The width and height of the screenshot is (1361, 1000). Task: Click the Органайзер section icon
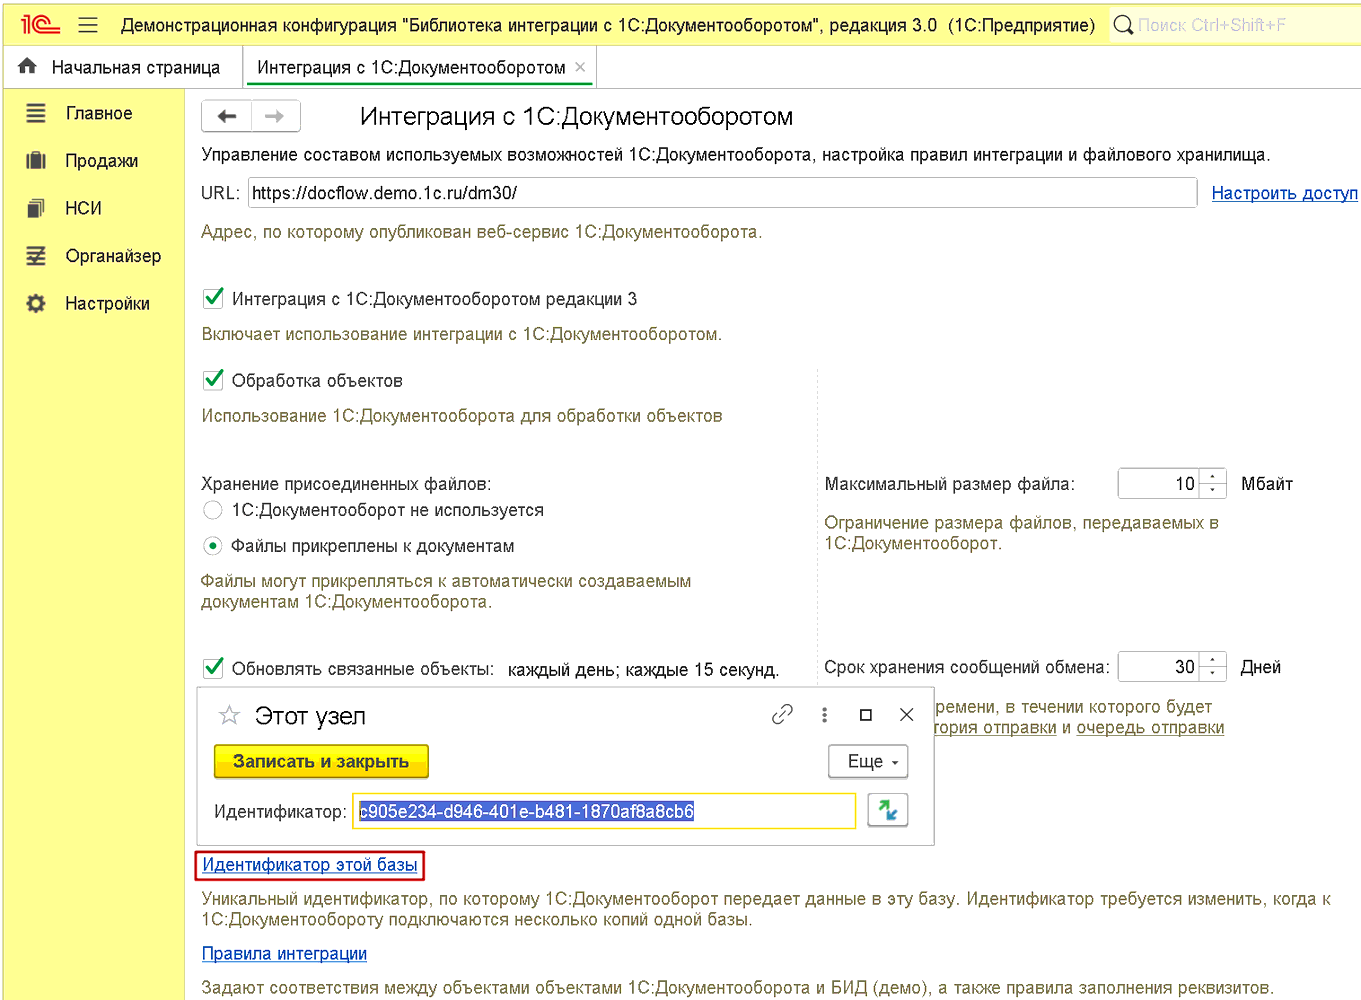(x=36, y=256)
